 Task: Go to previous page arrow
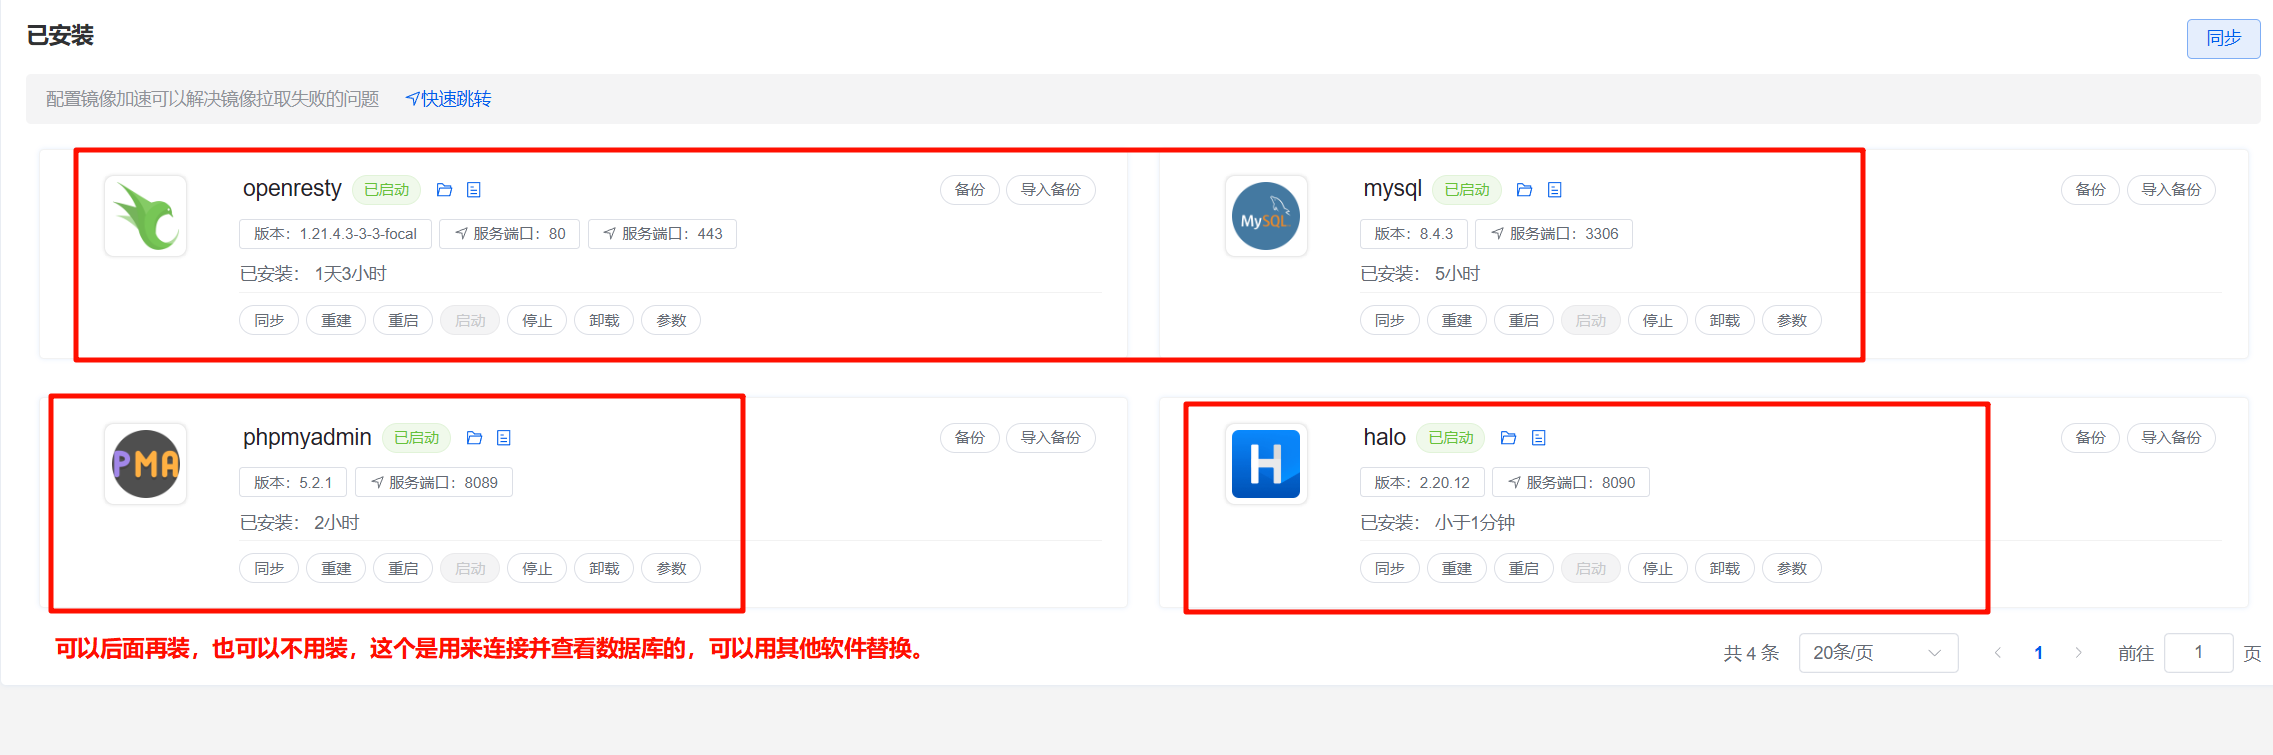1997,653
